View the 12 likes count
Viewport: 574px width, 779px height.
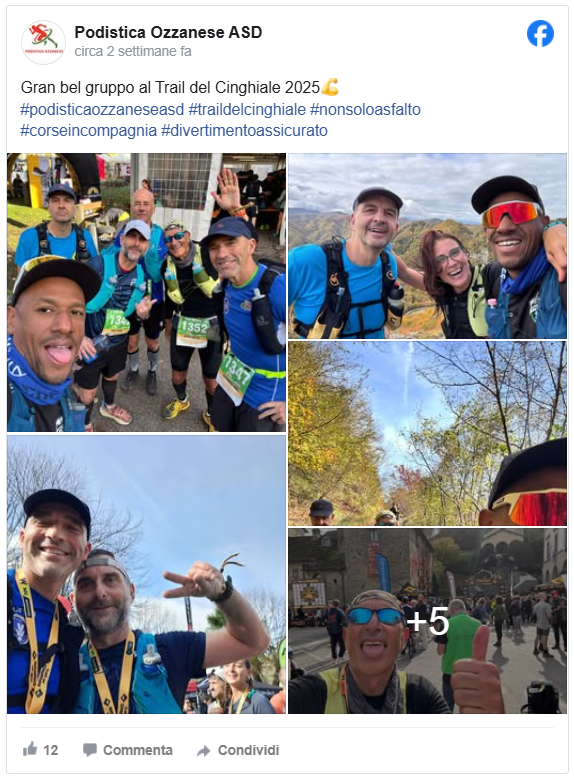pos(51,750)
